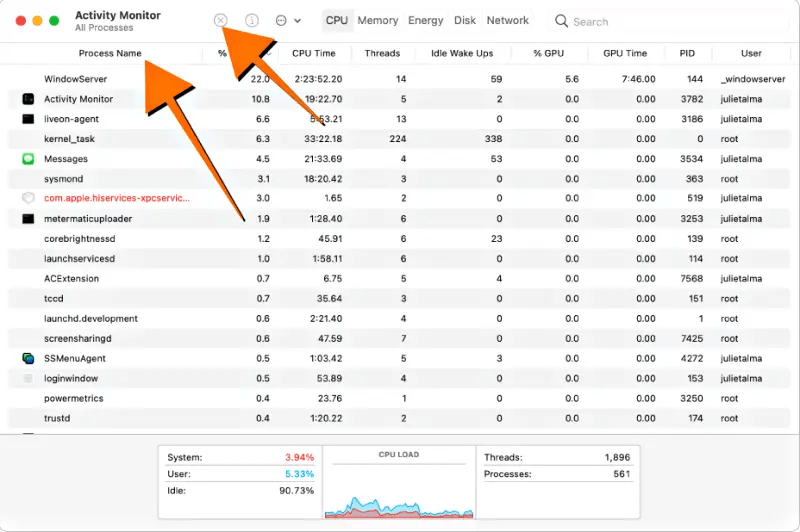The height and width of the screenshot is (532, 800).
Task: Sort by User column header
Action: (x=751, y=53)
